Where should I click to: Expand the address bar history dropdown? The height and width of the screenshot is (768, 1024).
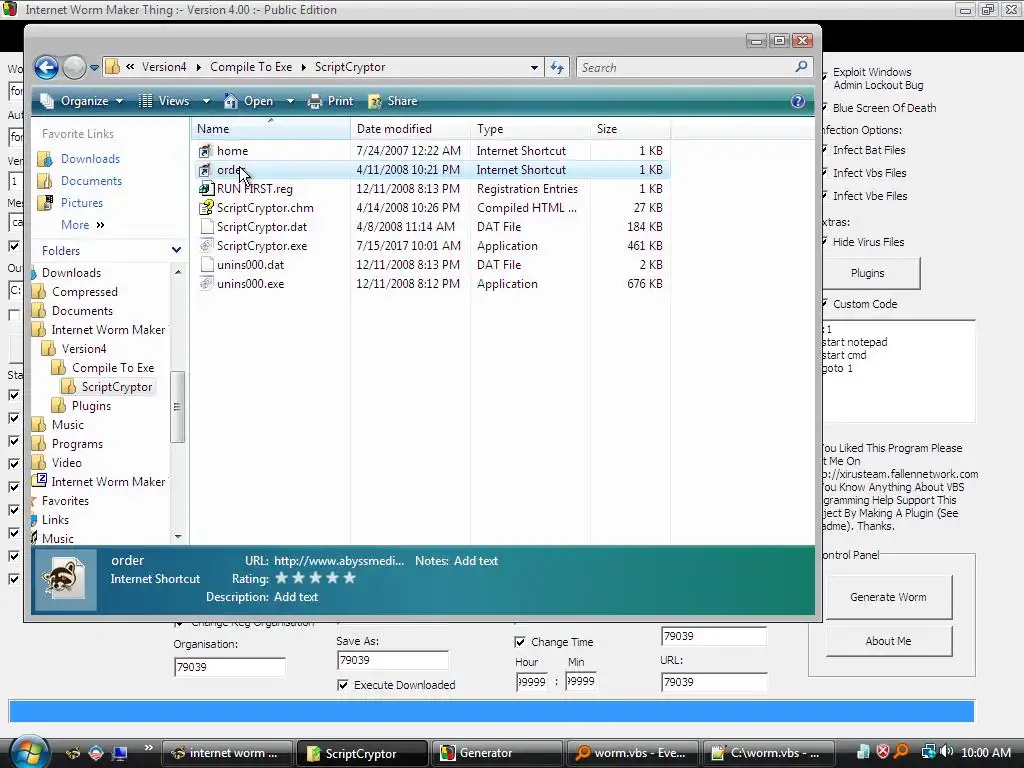(534, 67)
